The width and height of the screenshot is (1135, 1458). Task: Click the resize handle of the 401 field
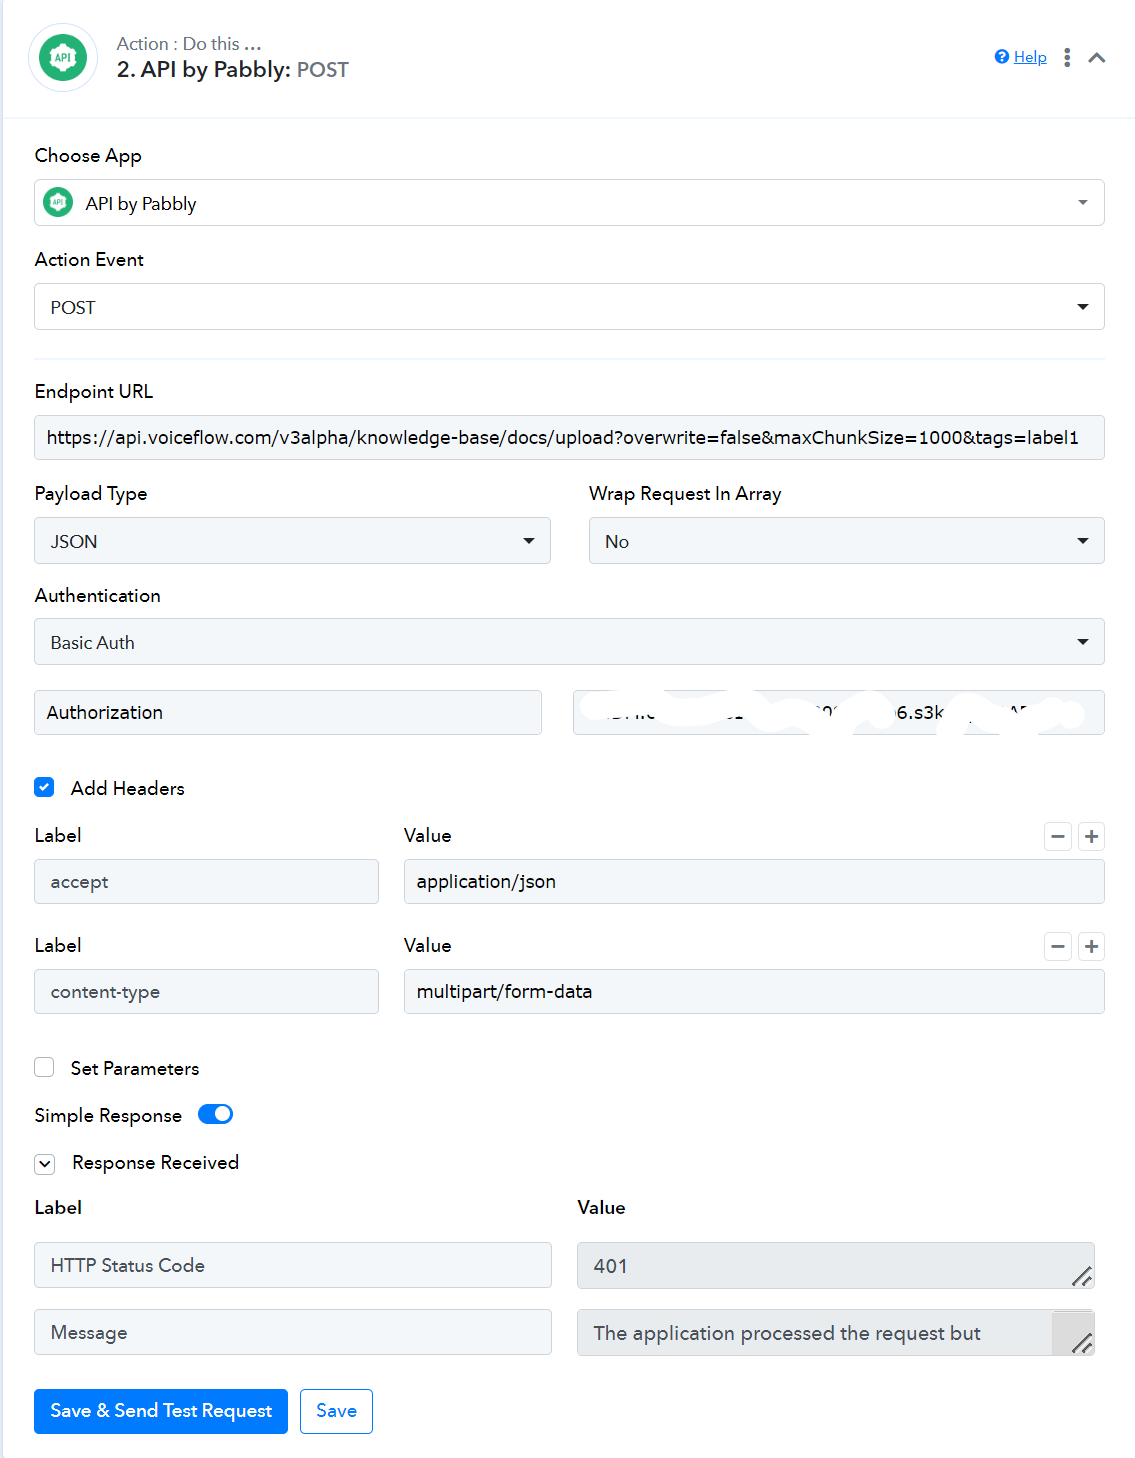tap(1082, 1276)
